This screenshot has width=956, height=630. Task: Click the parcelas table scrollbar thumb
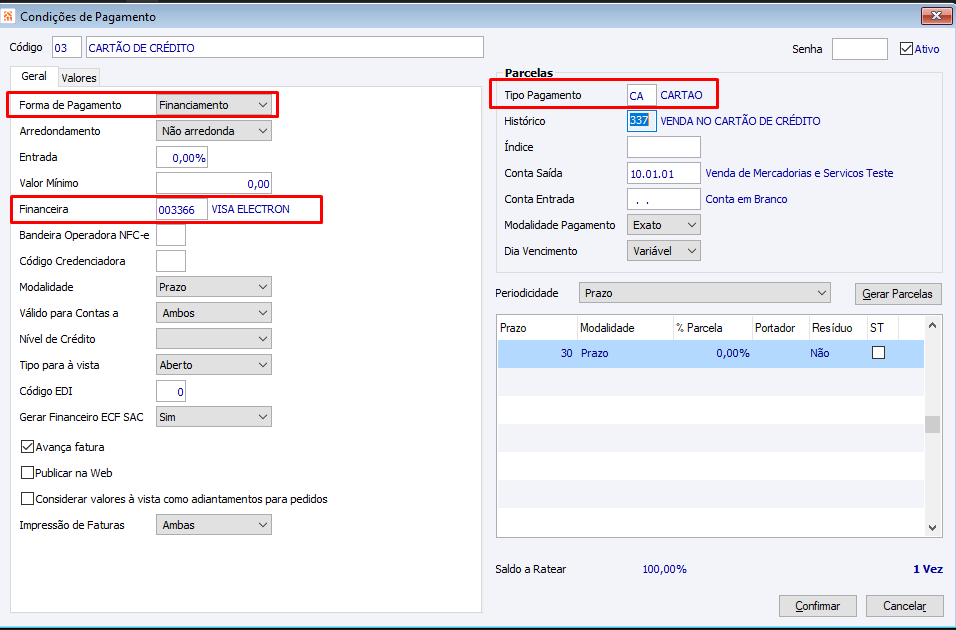click(932, 424)
